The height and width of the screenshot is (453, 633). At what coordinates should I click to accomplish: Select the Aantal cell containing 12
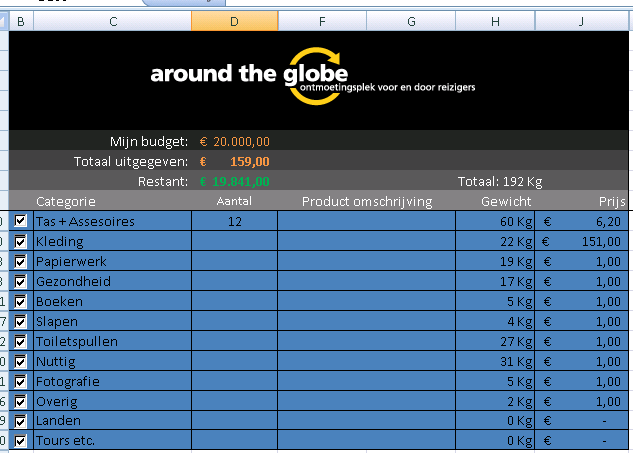pos(235,221)
